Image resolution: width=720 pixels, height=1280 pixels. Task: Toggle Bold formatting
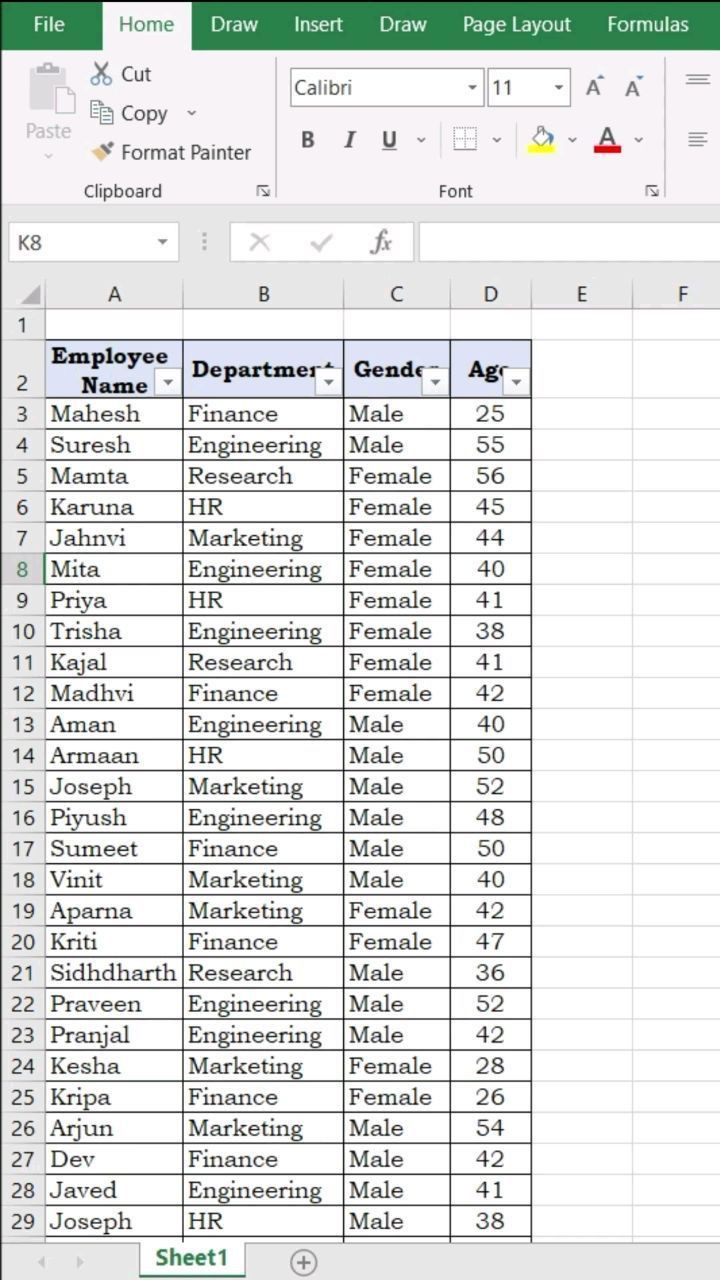coord(308,140)
